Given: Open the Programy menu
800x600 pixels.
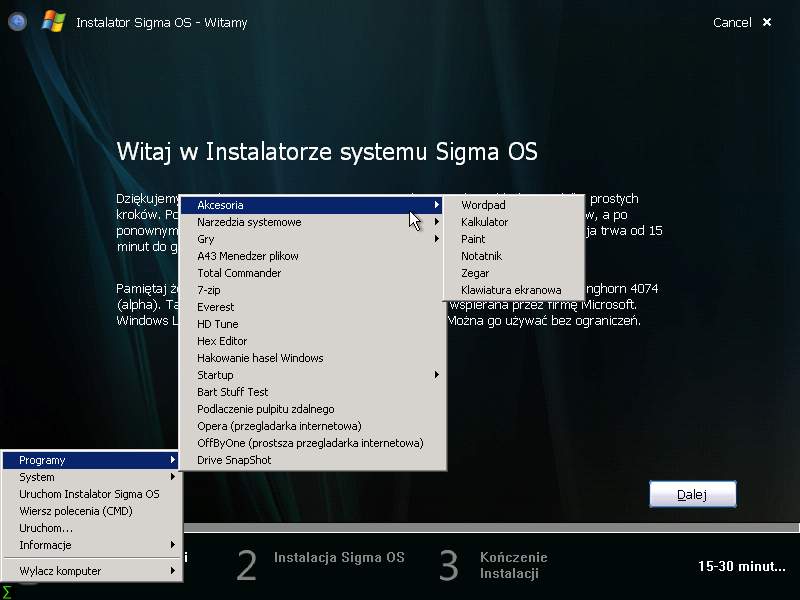Looking at the screenshot, I should (x=91, y=460).
